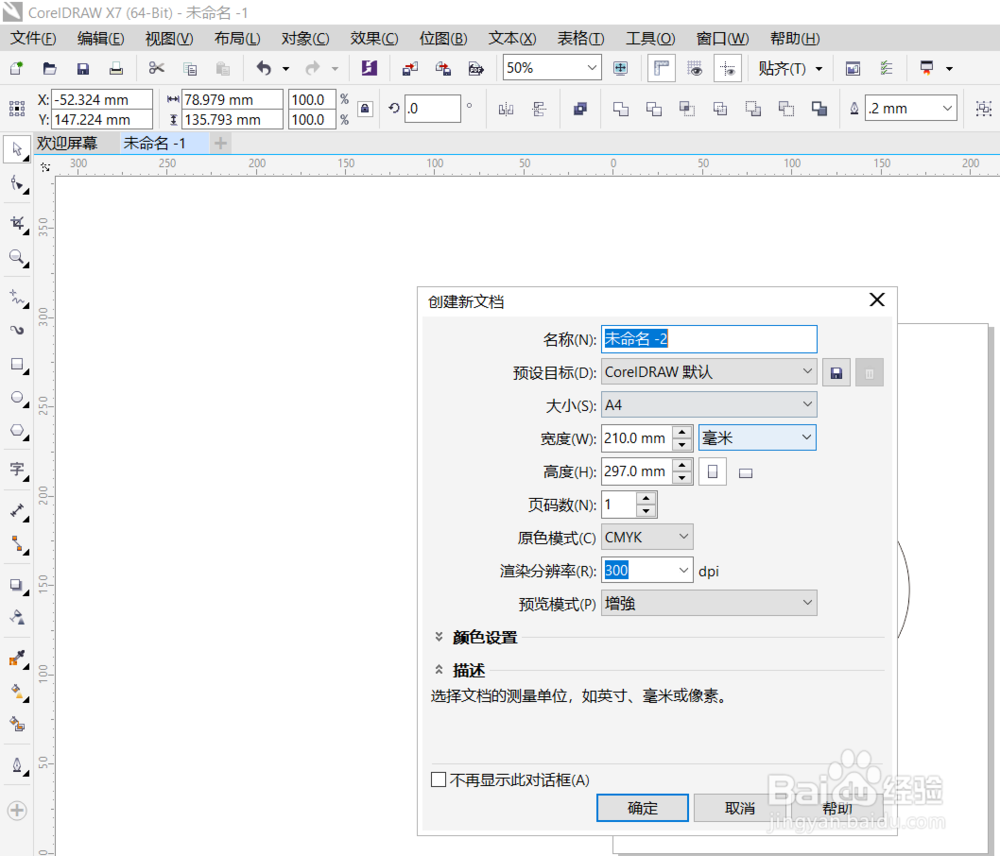Select the Ellipse tool
This screenshot has height=856, width=1000.
pyautogui.click(x=17, y=397)
